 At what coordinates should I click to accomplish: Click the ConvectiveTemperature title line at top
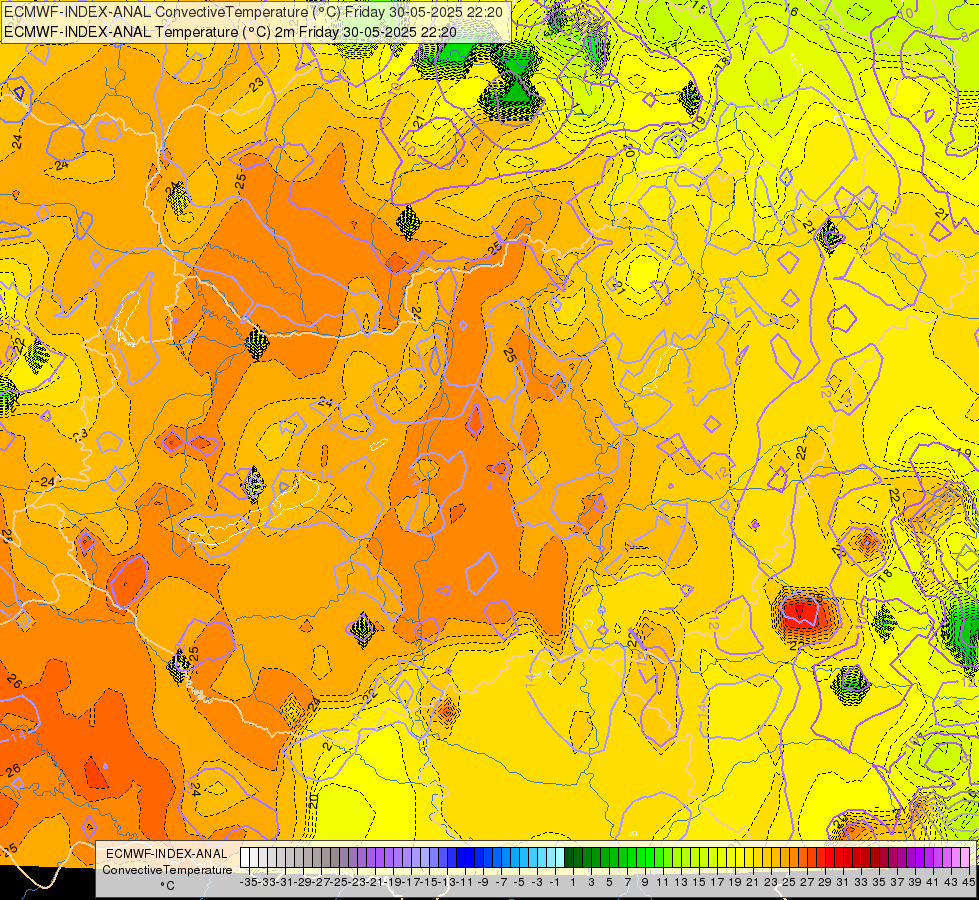(x=255, y=11)
